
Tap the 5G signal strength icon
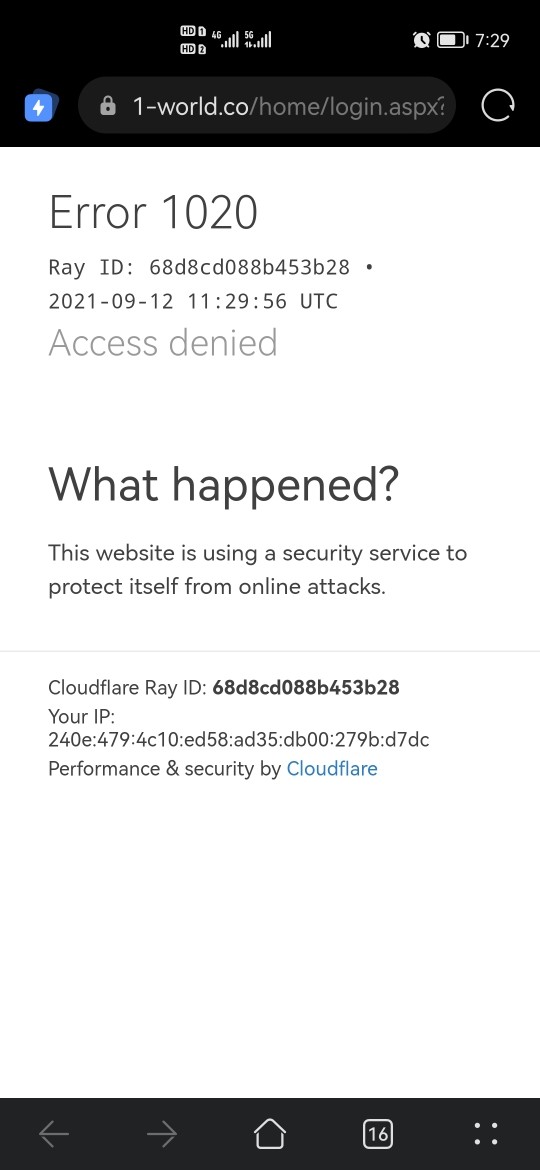click(257, 39)
